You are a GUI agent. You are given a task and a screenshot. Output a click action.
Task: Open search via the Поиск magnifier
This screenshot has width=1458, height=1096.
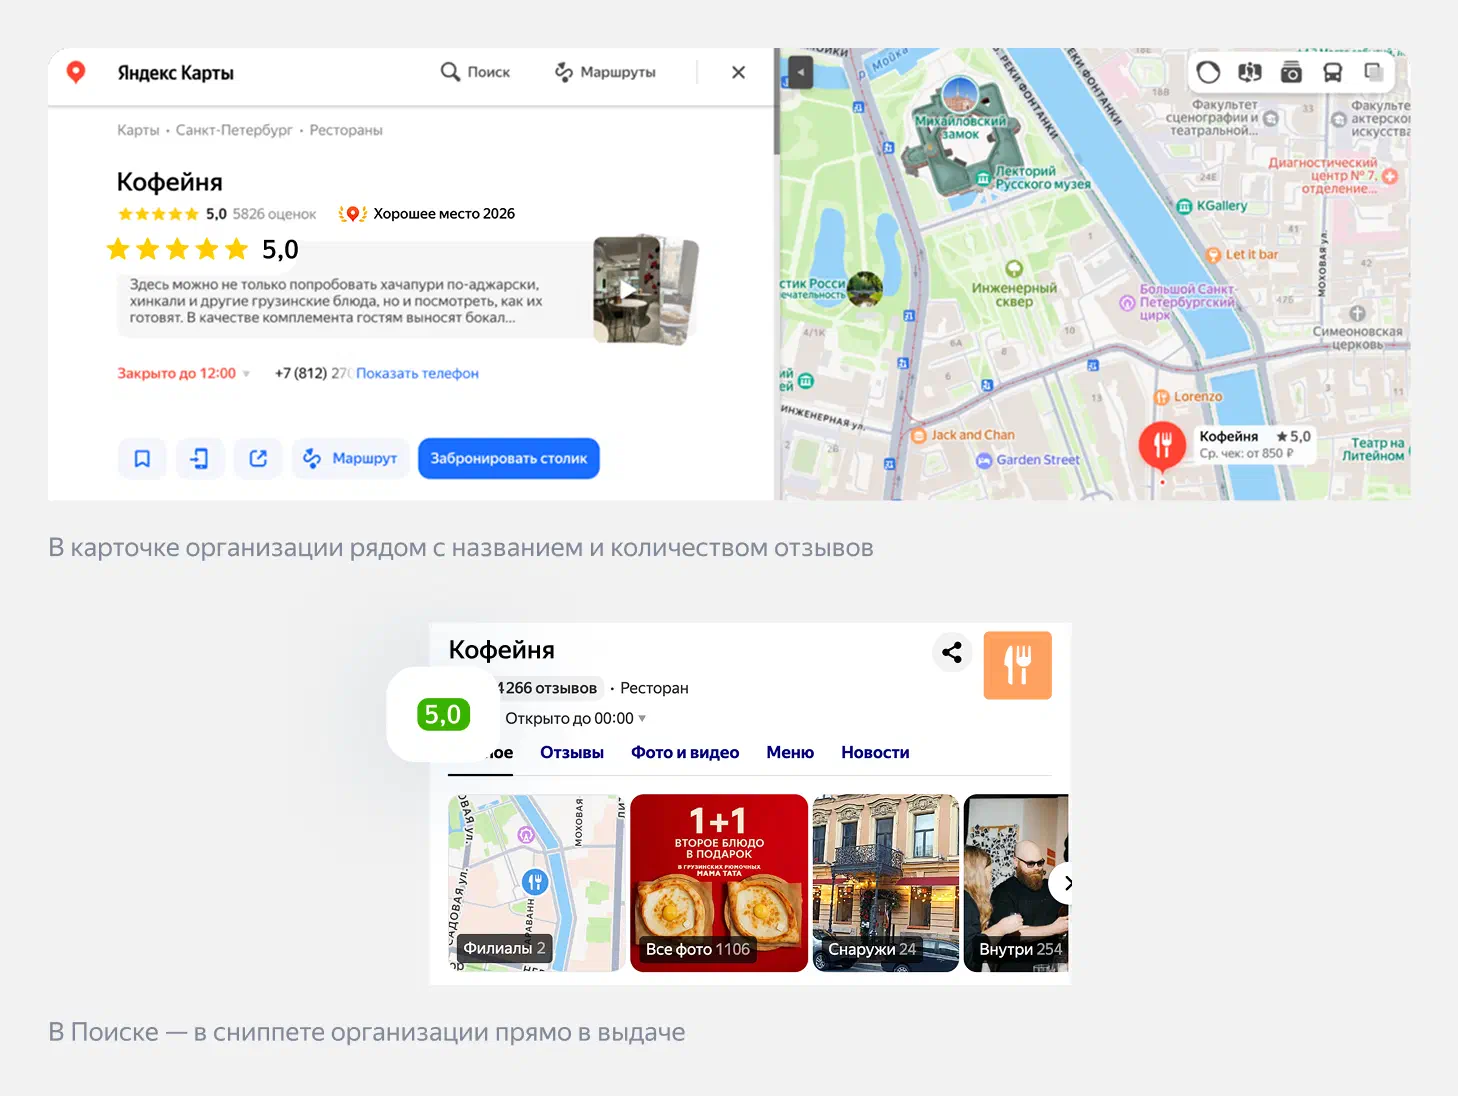(x=475, y=72)
